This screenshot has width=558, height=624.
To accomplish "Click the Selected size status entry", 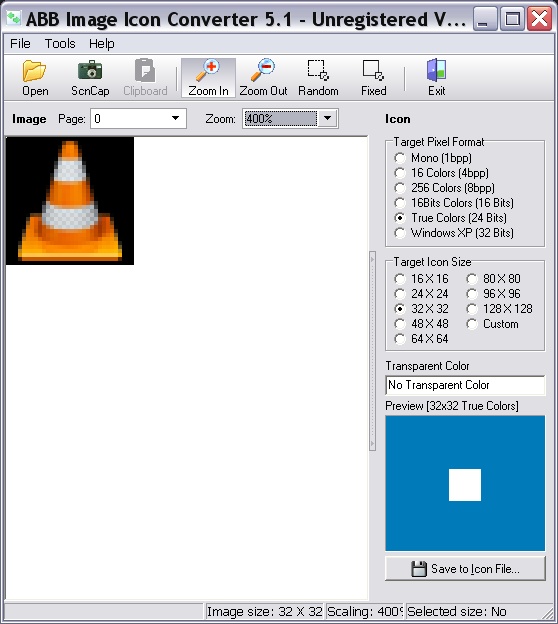I will 457,611.
